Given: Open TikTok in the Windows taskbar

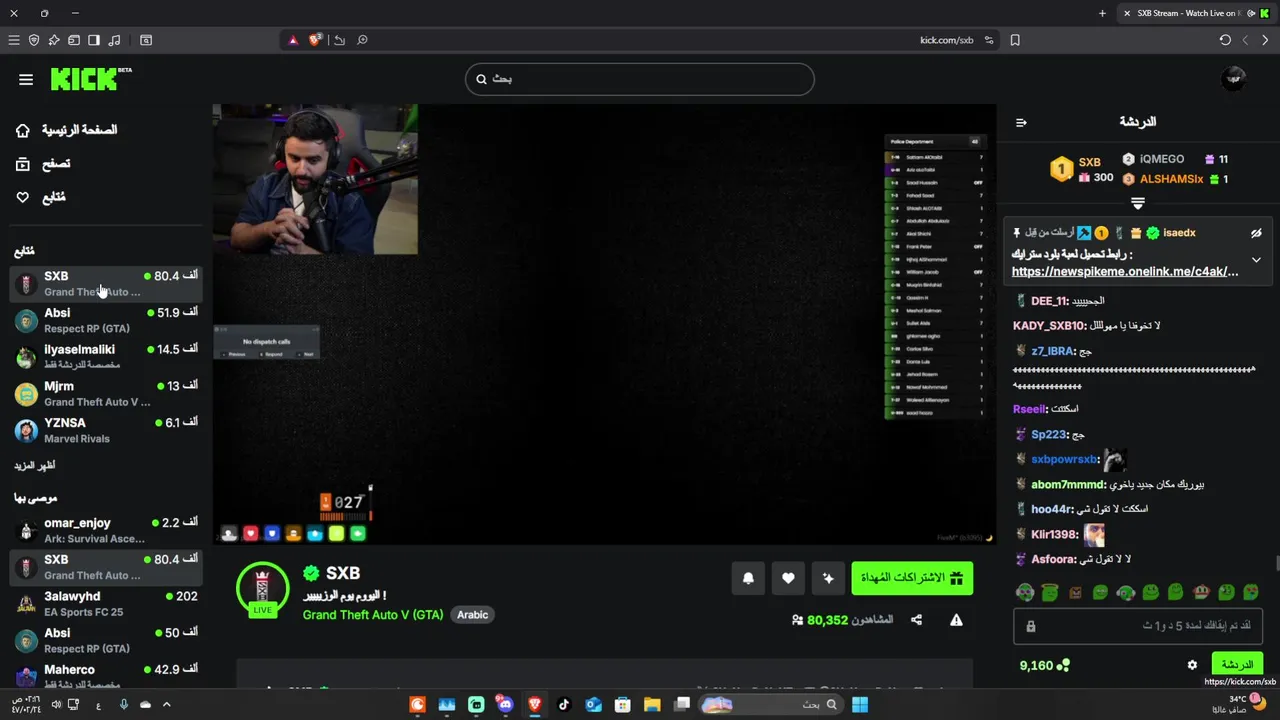Looking at the screenshot, I should [563, 704].
